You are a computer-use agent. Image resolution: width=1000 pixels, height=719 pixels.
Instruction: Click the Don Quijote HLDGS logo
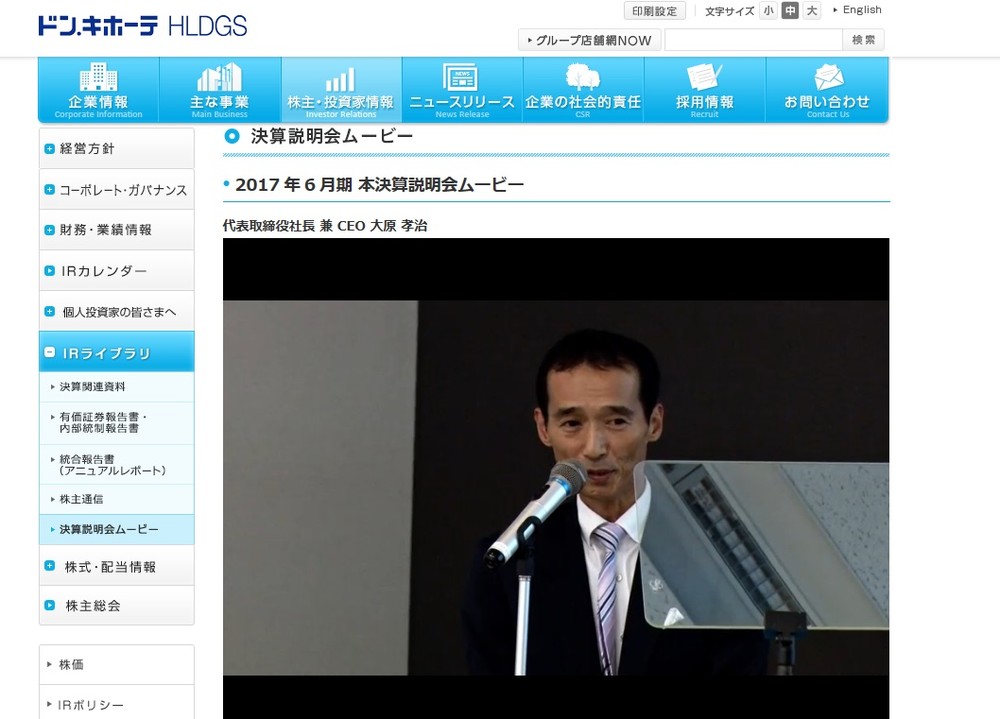(x=141, y=25)
